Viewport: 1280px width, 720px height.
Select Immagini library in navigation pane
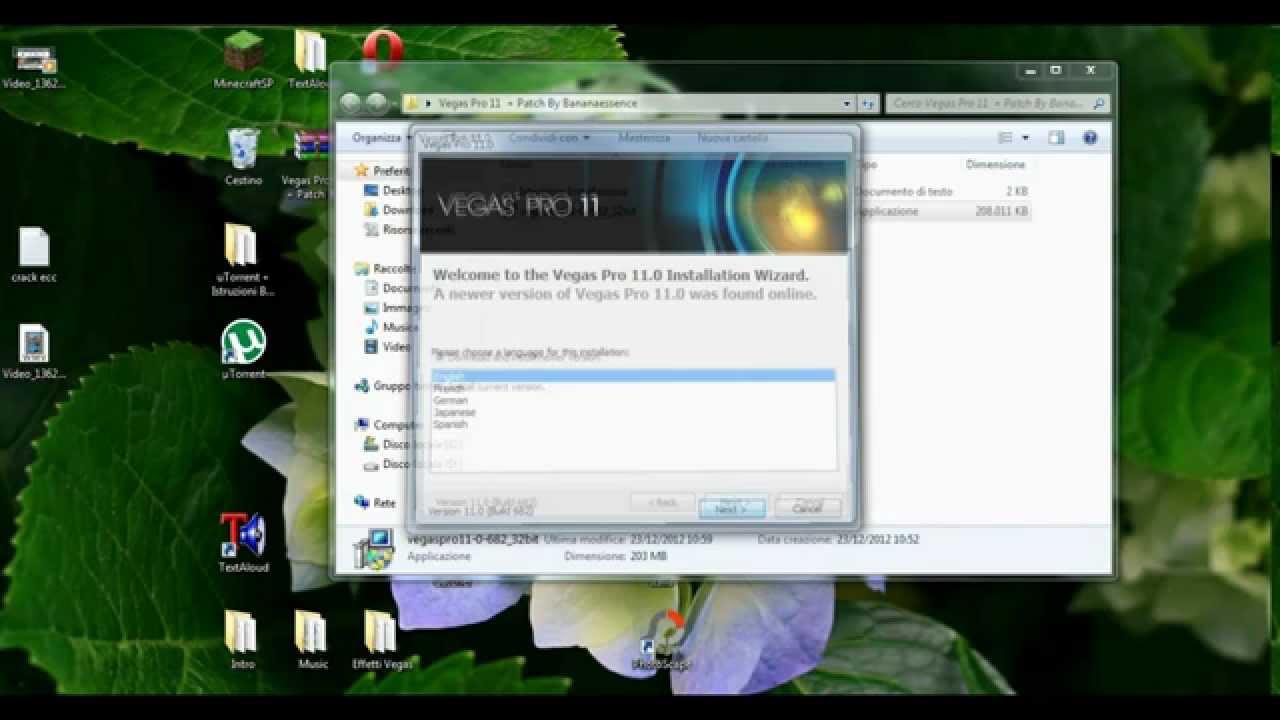pos(393,308)
